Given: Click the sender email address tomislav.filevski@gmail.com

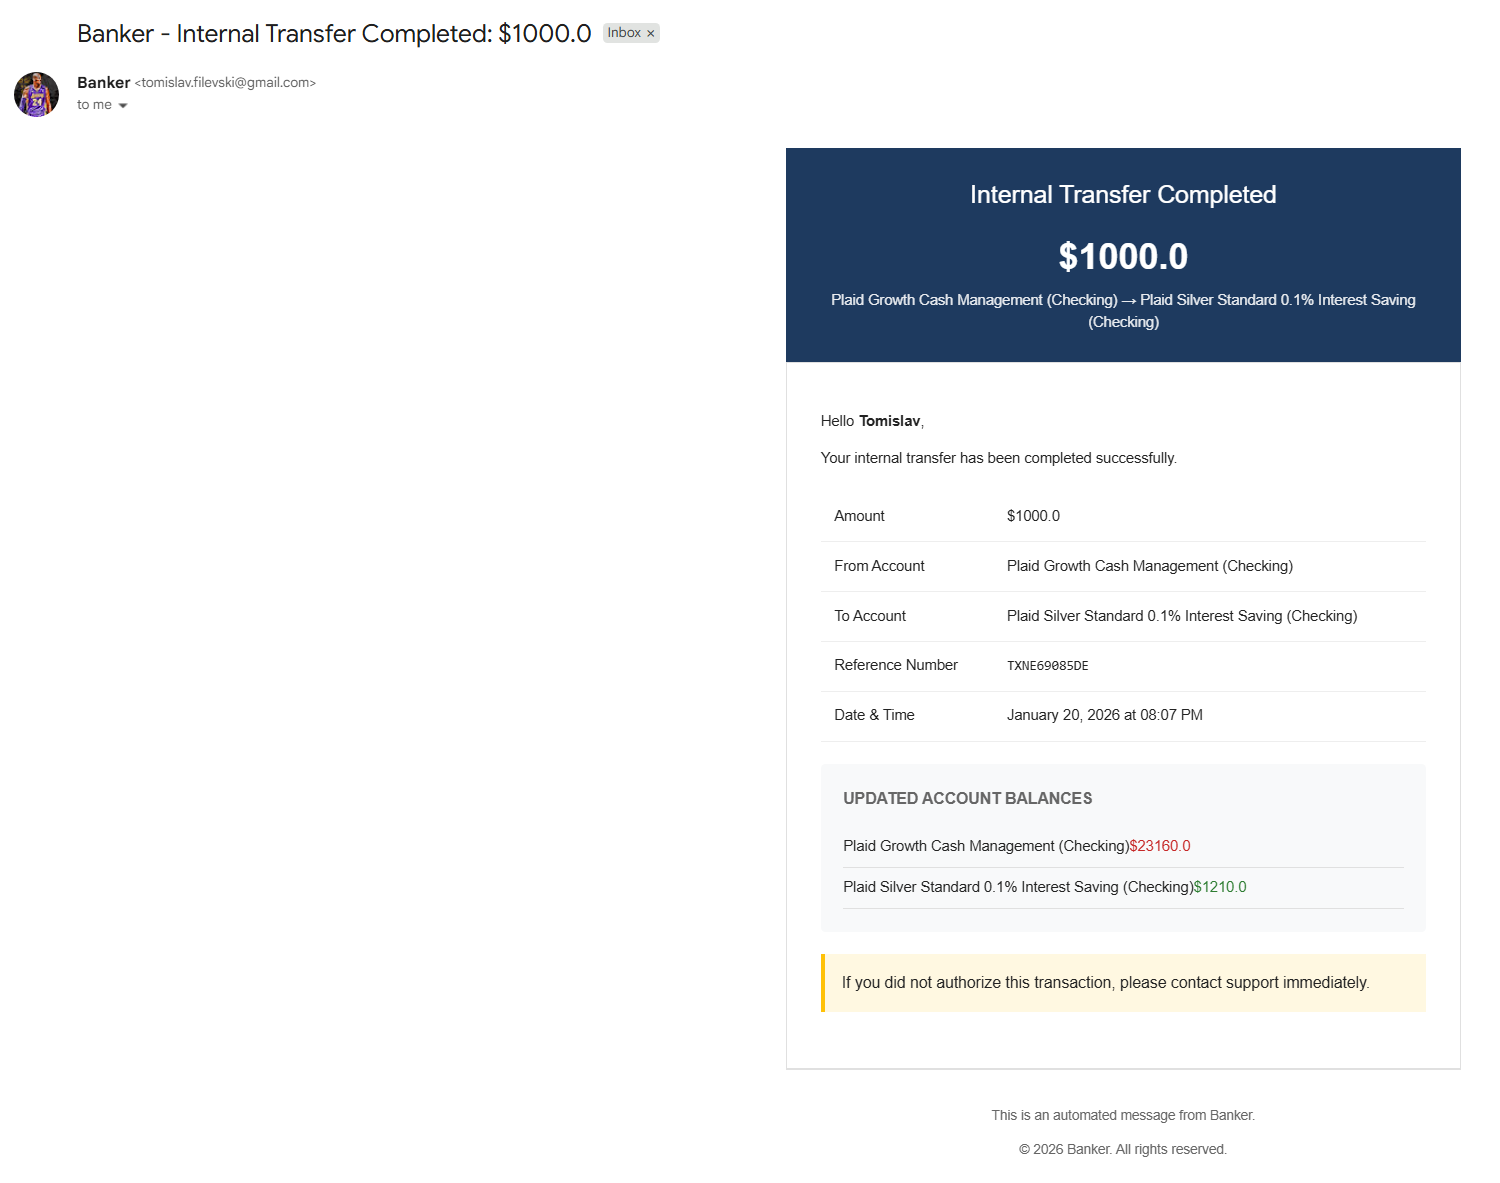Looking at the screenshot, I should 225,82.
